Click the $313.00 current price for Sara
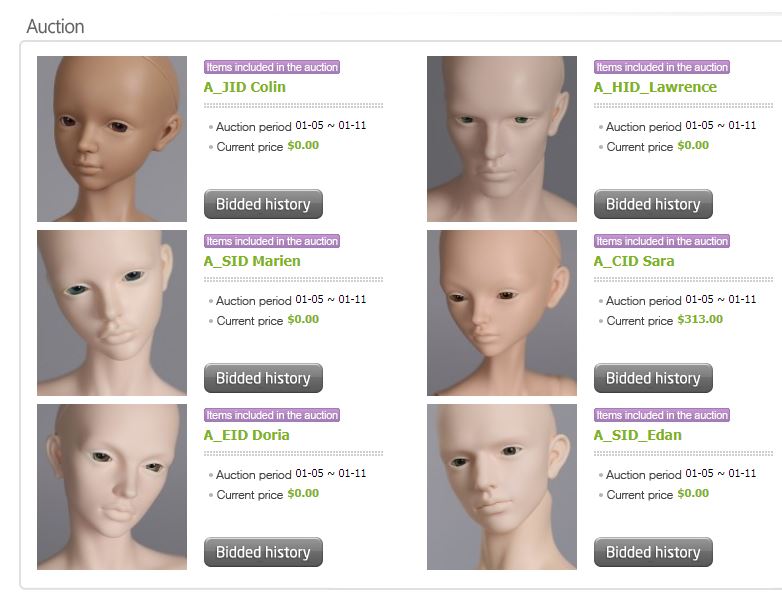The height and width of the screenshot is (594, 782). 700,320
